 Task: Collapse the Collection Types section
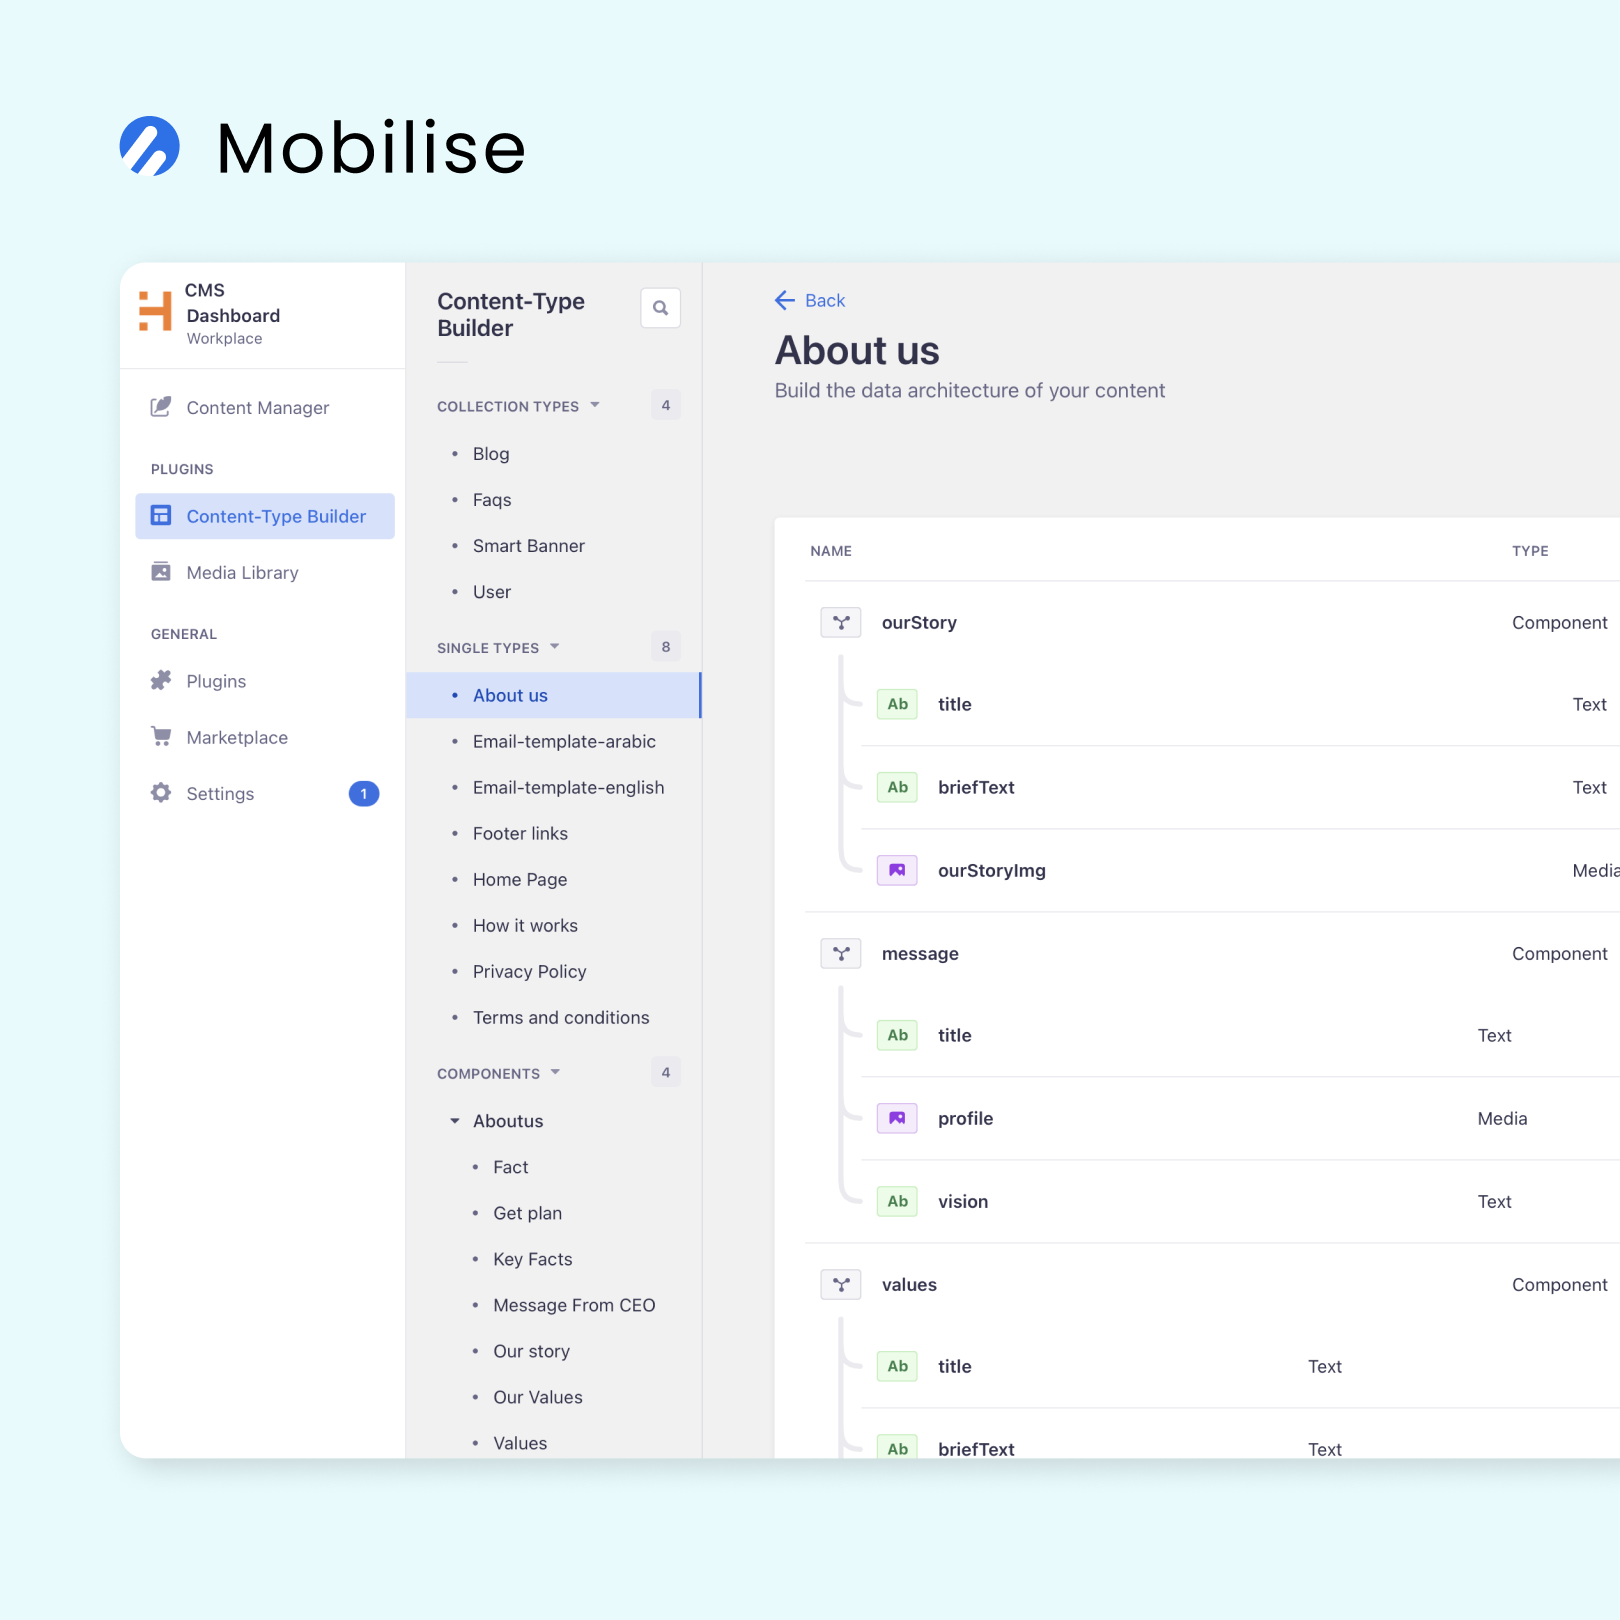[595, 405]
